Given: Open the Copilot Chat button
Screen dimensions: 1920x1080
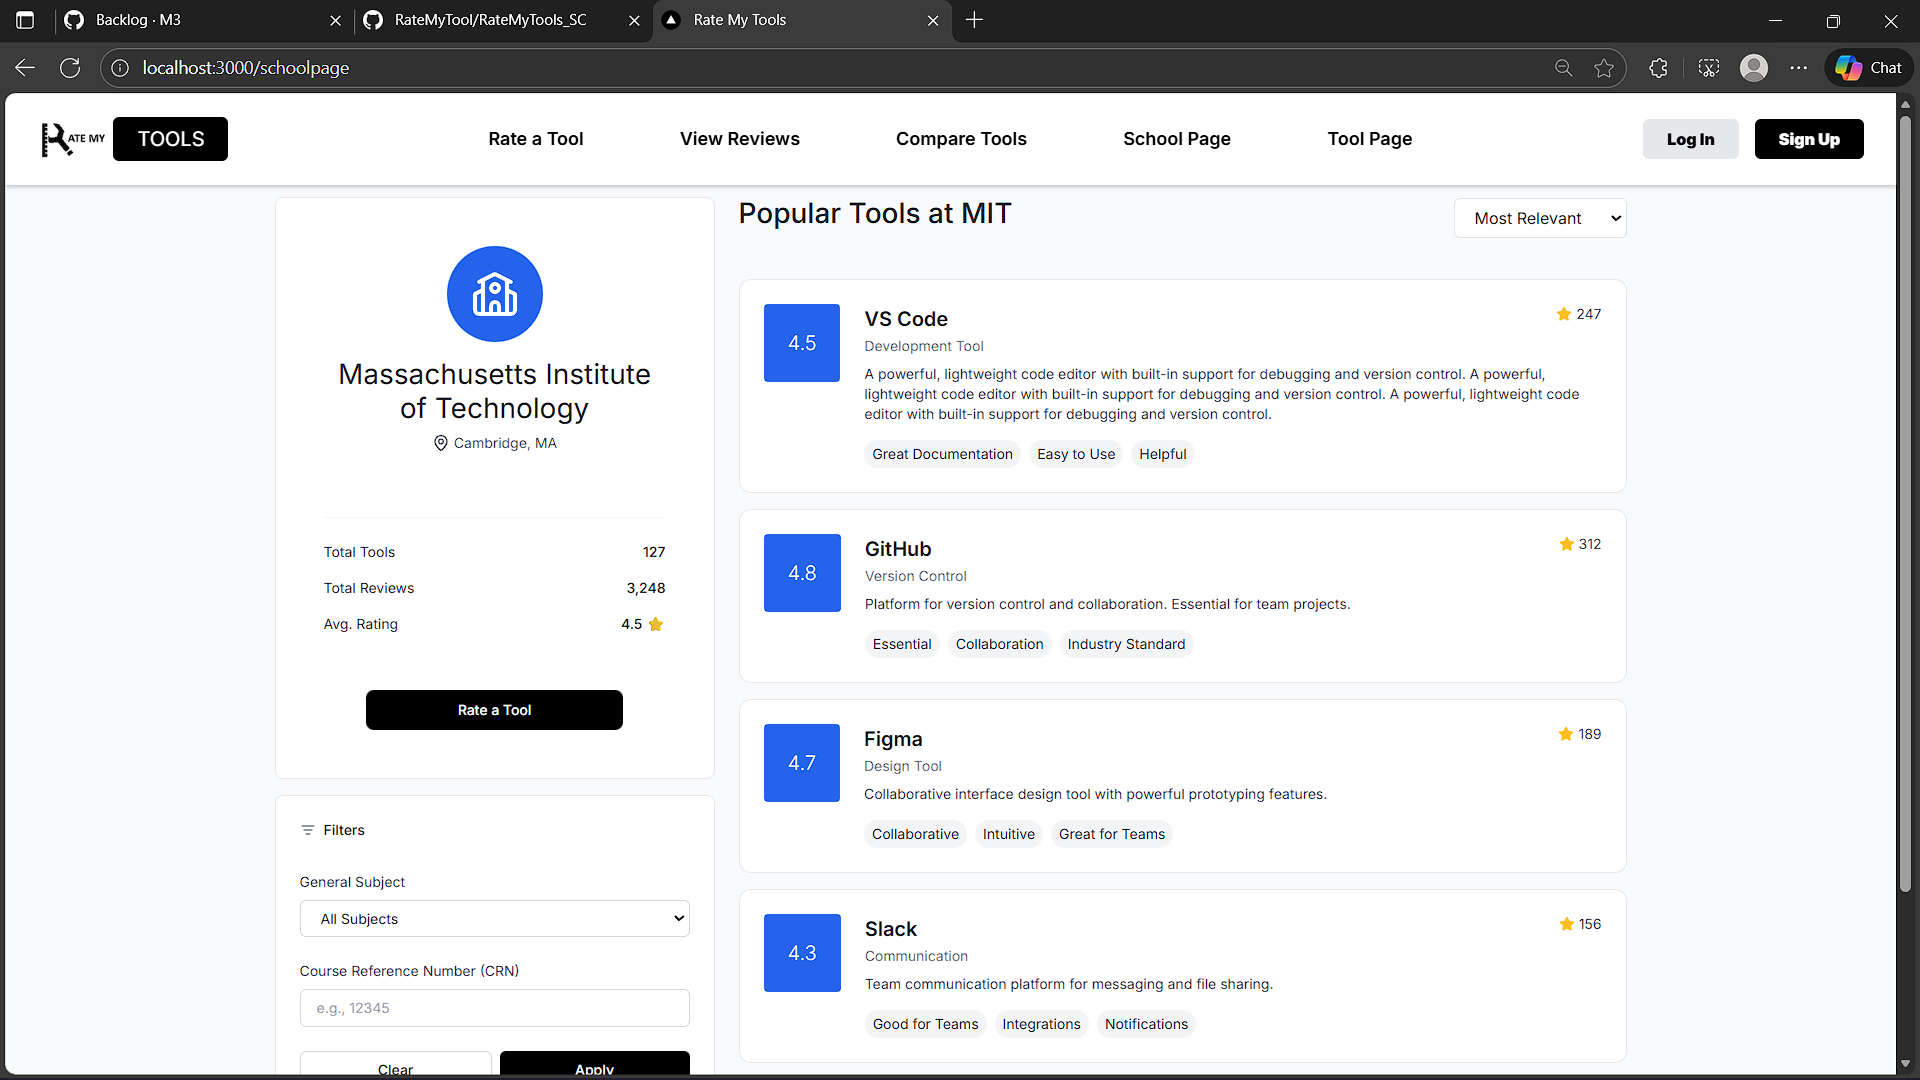Looking at the screenshot, I should pos(1868,68).
